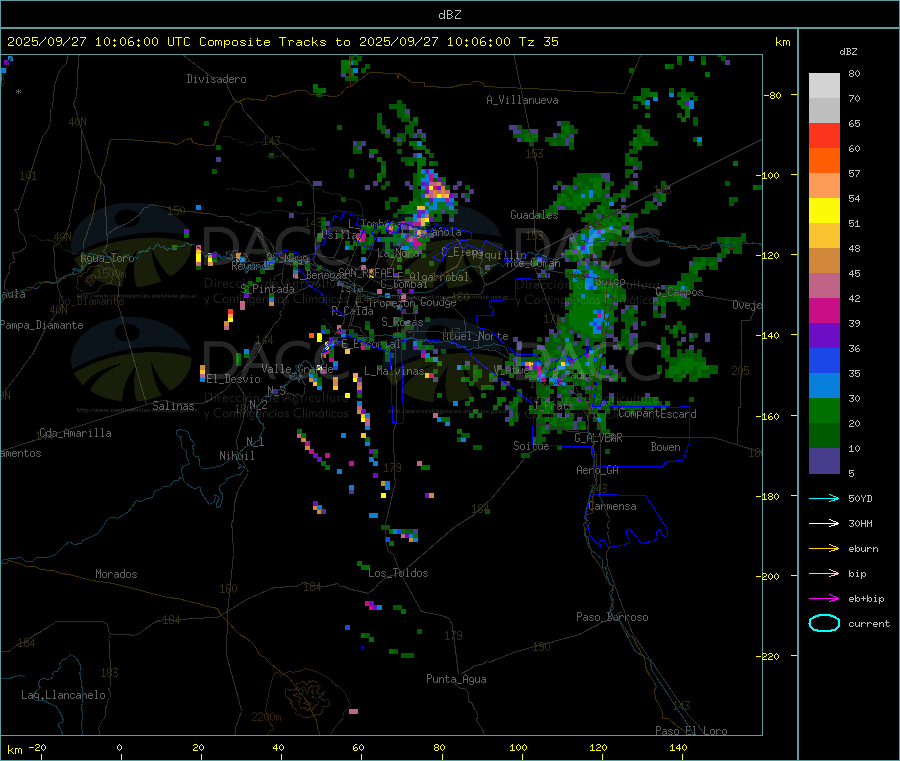Click the 'Los_Toldos' map label

tap(398, 573)
